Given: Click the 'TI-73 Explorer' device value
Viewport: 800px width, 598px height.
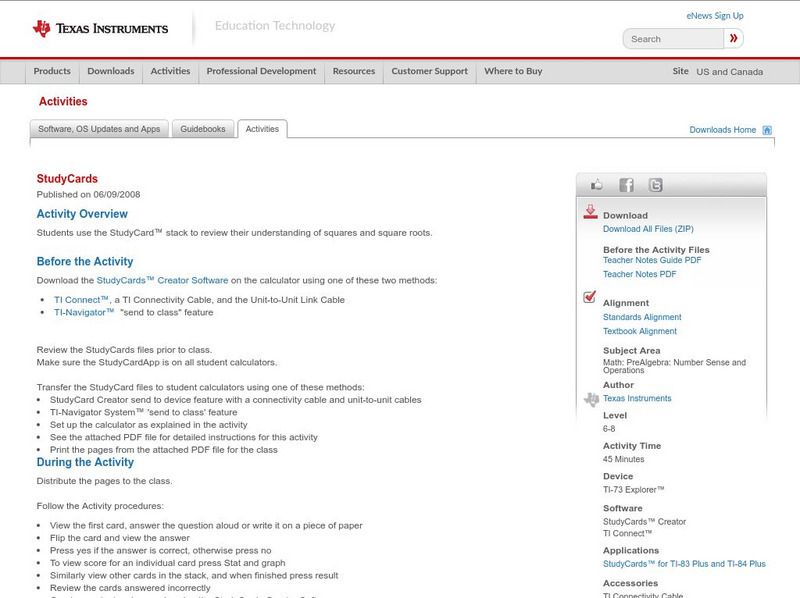Looking at the screenshot, I should click(x=634, y=490).
